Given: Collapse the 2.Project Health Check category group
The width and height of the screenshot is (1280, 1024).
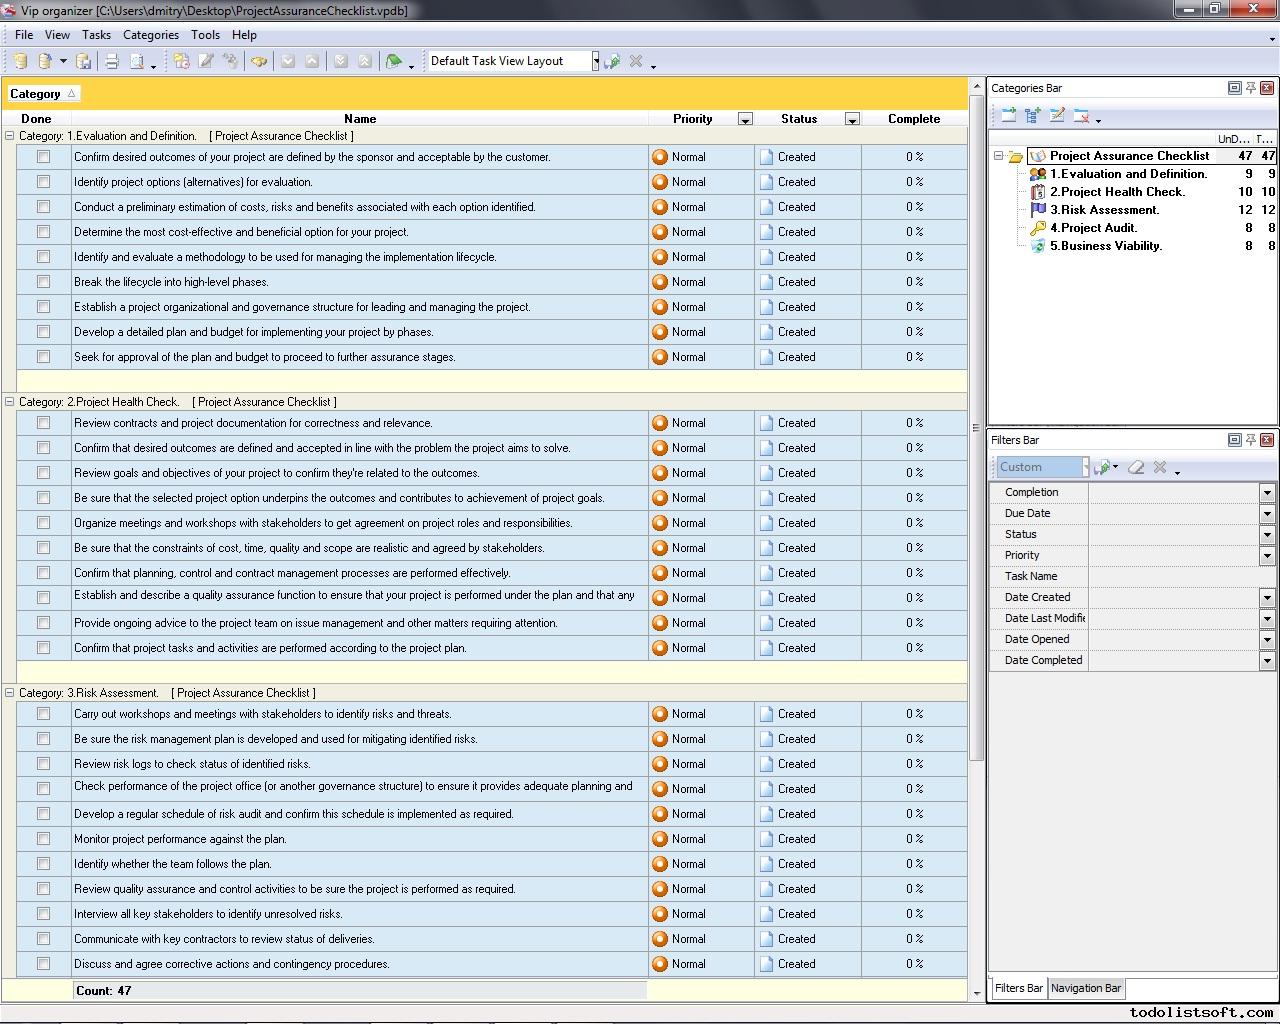Looking at the screenshot, I should pyautogui.click(x=10, y=402).
